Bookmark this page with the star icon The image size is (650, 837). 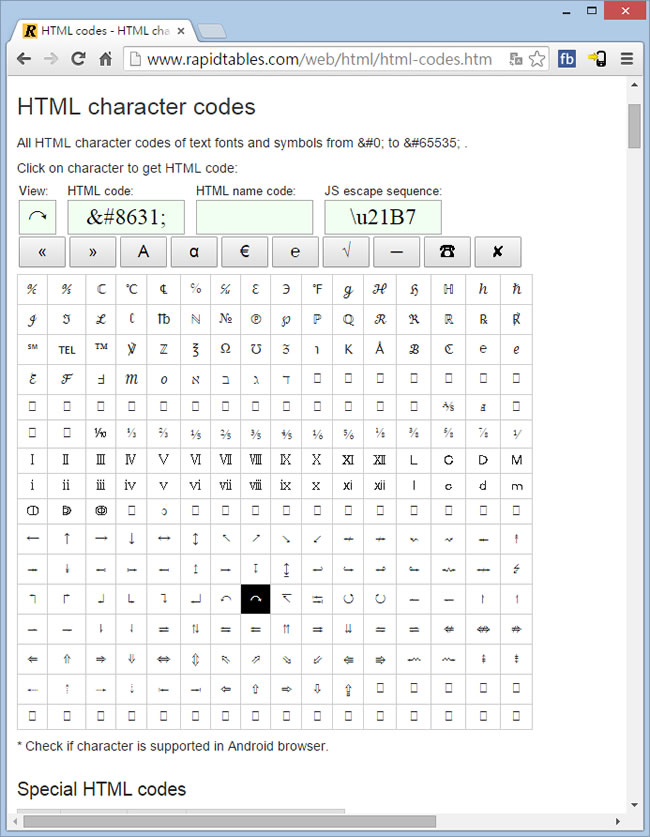[537, 59]
